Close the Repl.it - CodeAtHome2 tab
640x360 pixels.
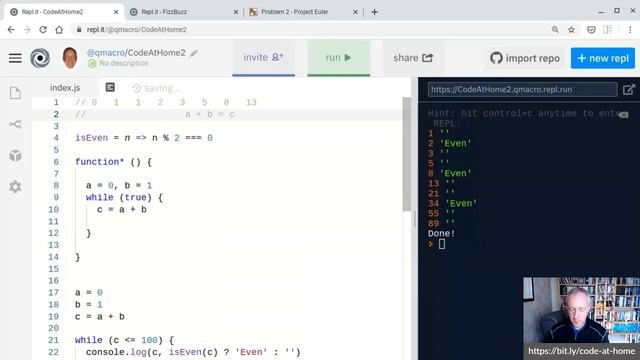(x=116, y=12)
